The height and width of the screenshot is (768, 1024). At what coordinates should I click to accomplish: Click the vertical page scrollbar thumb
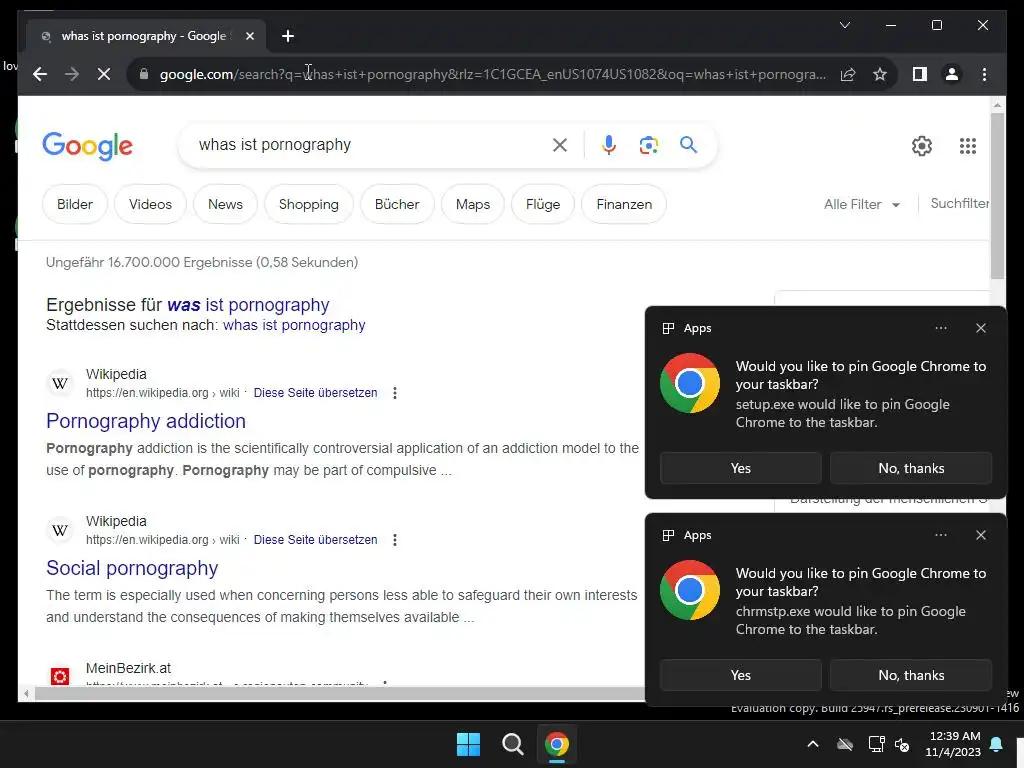(x=997, y=196)
